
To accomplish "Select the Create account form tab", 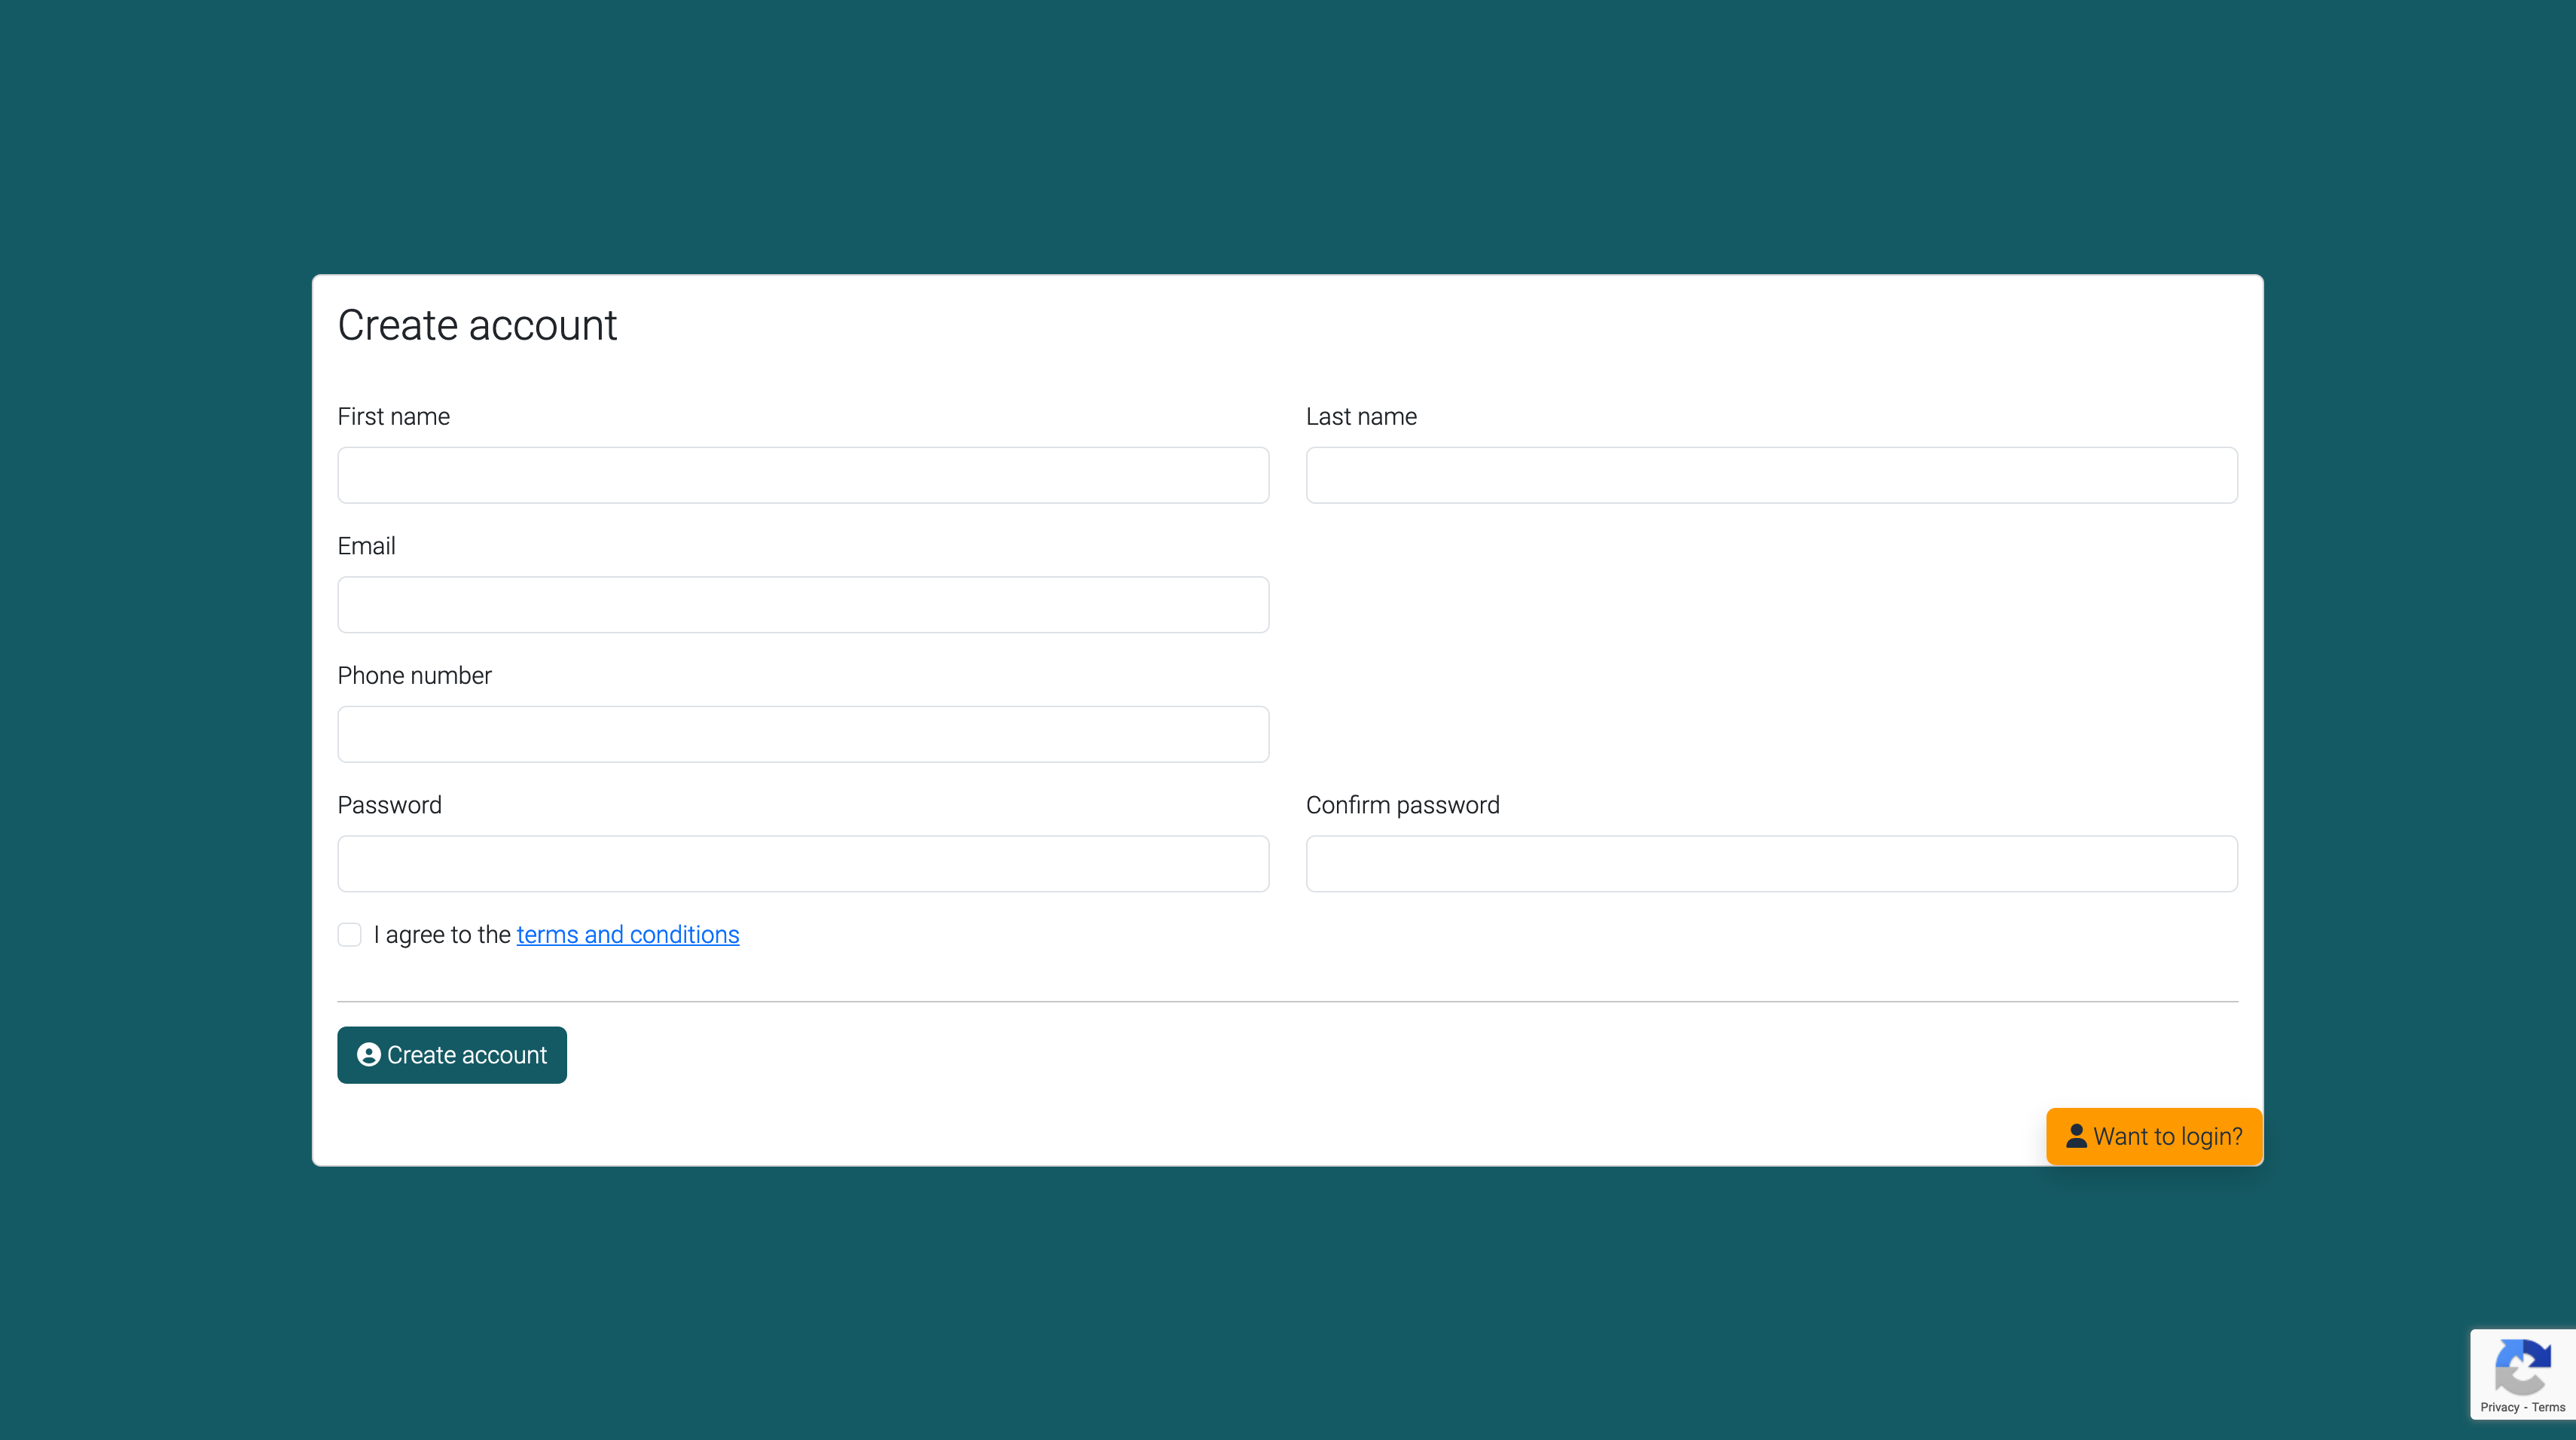I will [x=476, y=324].
